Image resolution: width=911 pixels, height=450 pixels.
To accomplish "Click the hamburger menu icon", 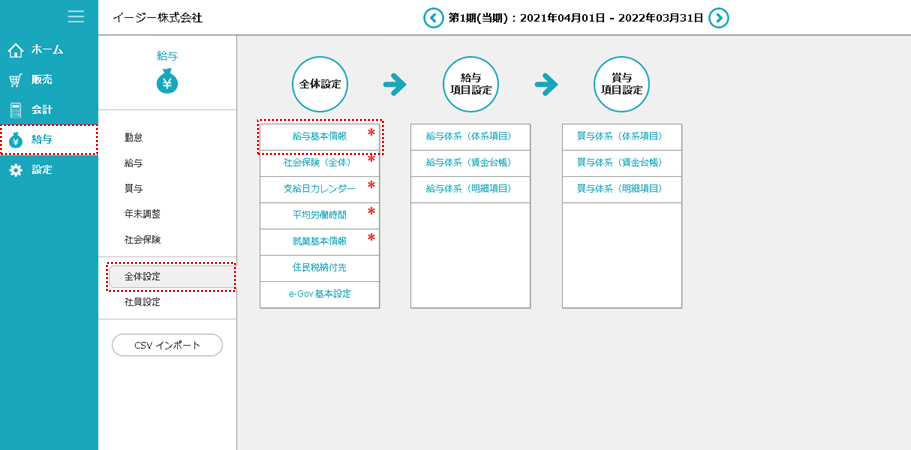I will (75, 16).
